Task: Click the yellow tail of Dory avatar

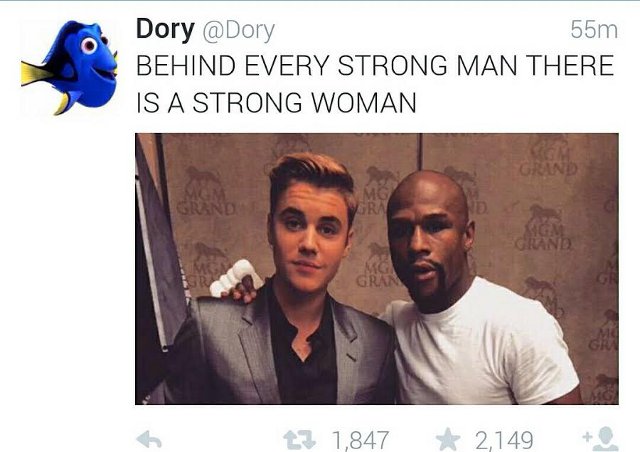Action: [x=37, y=73]
